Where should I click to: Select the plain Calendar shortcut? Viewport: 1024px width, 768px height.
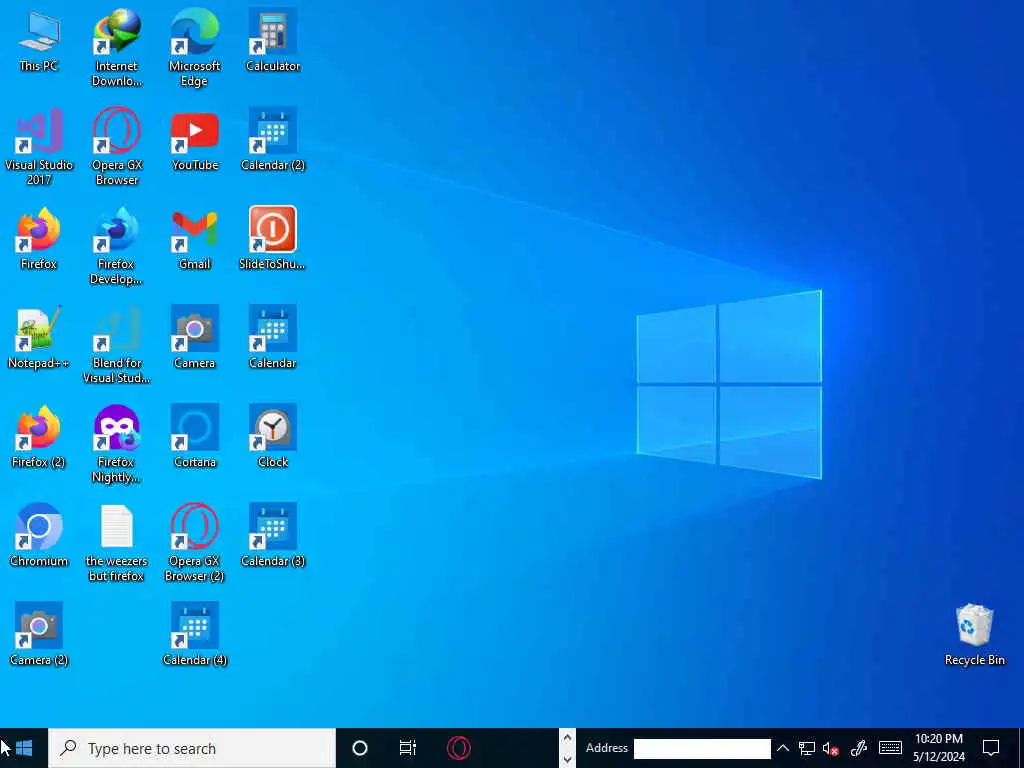[x=273, y=338]
